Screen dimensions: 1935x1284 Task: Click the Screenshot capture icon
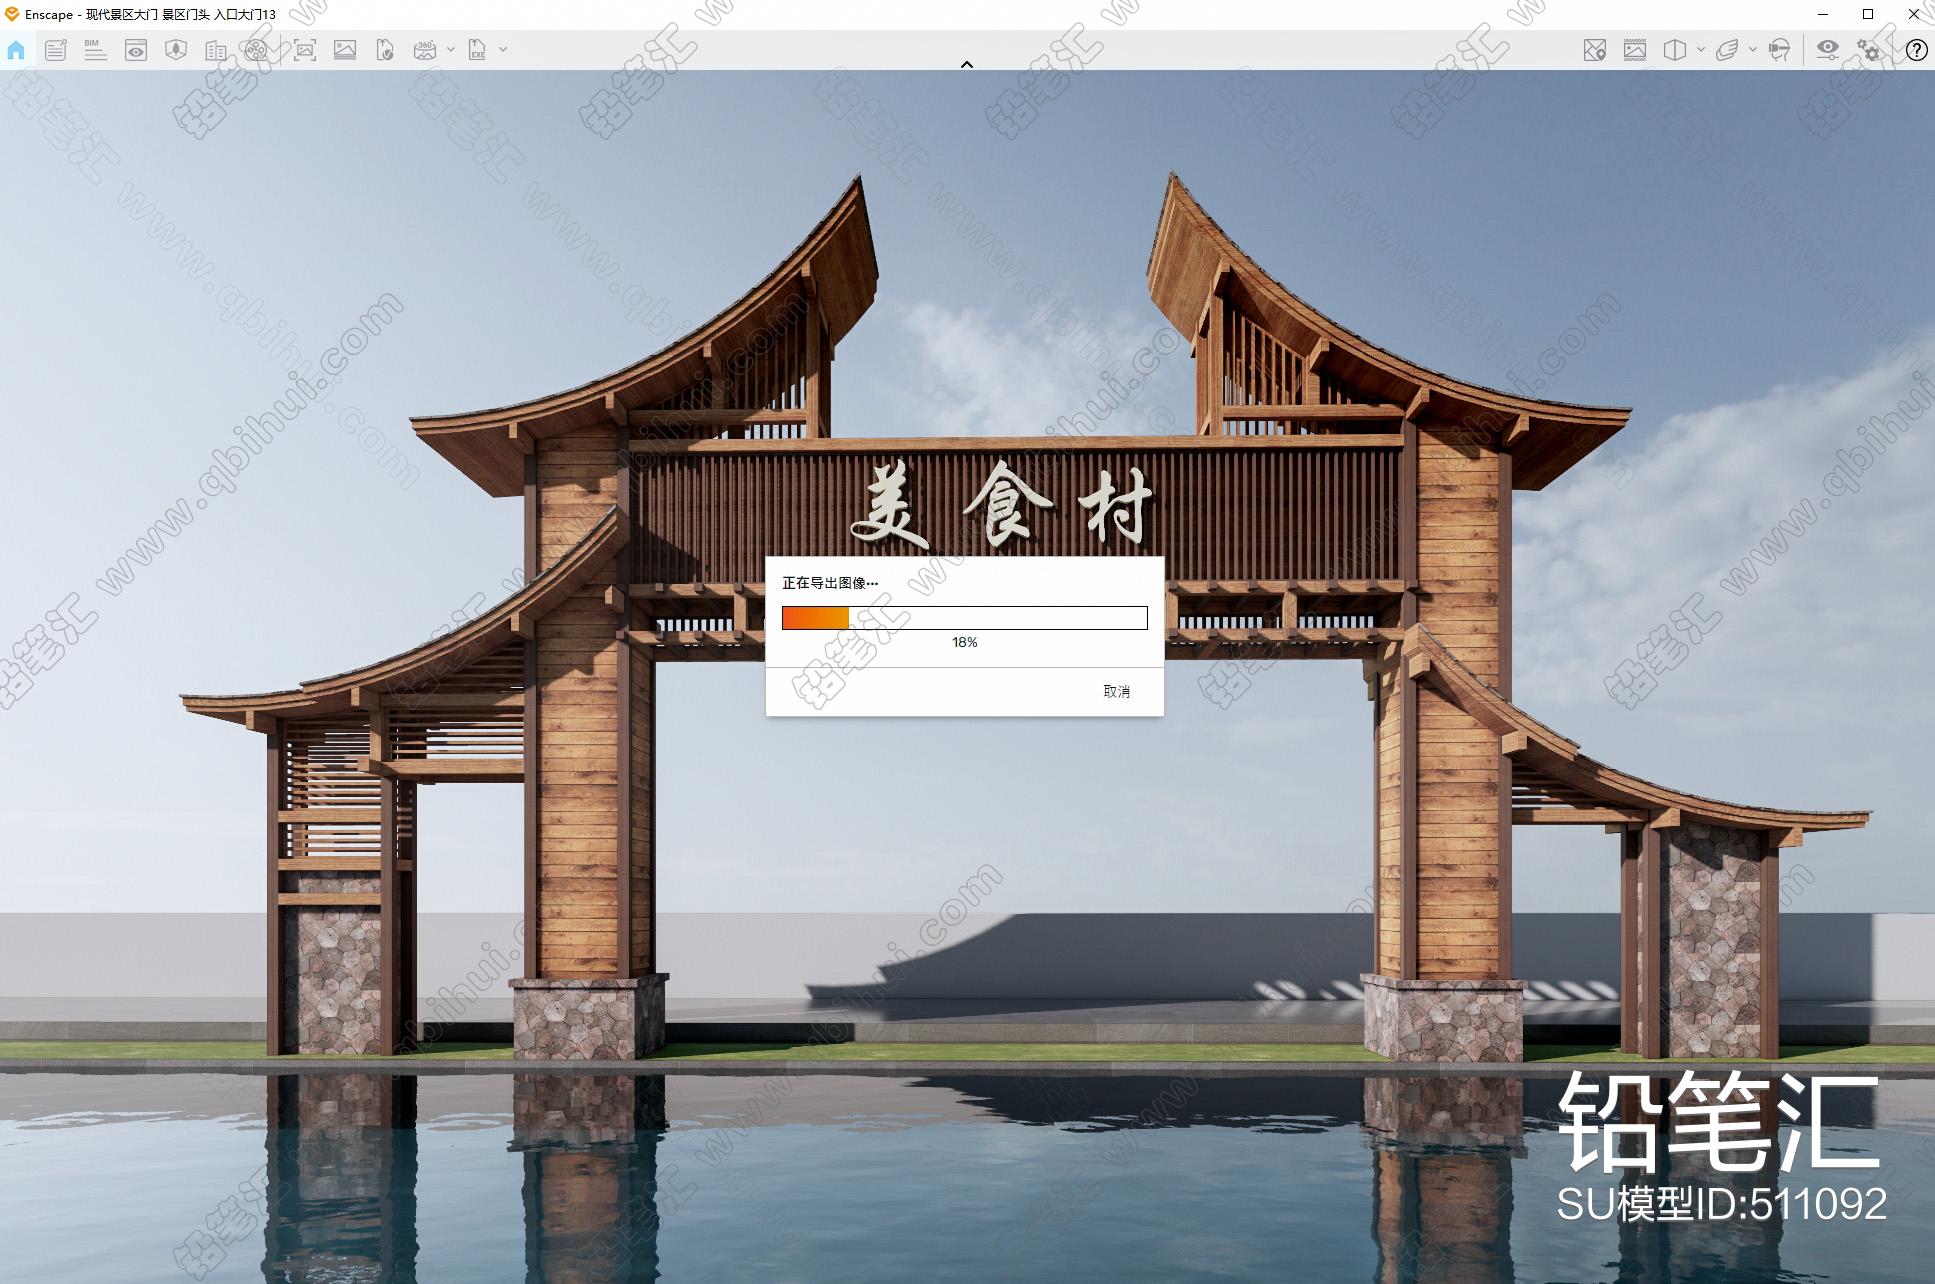pos(305,50)
